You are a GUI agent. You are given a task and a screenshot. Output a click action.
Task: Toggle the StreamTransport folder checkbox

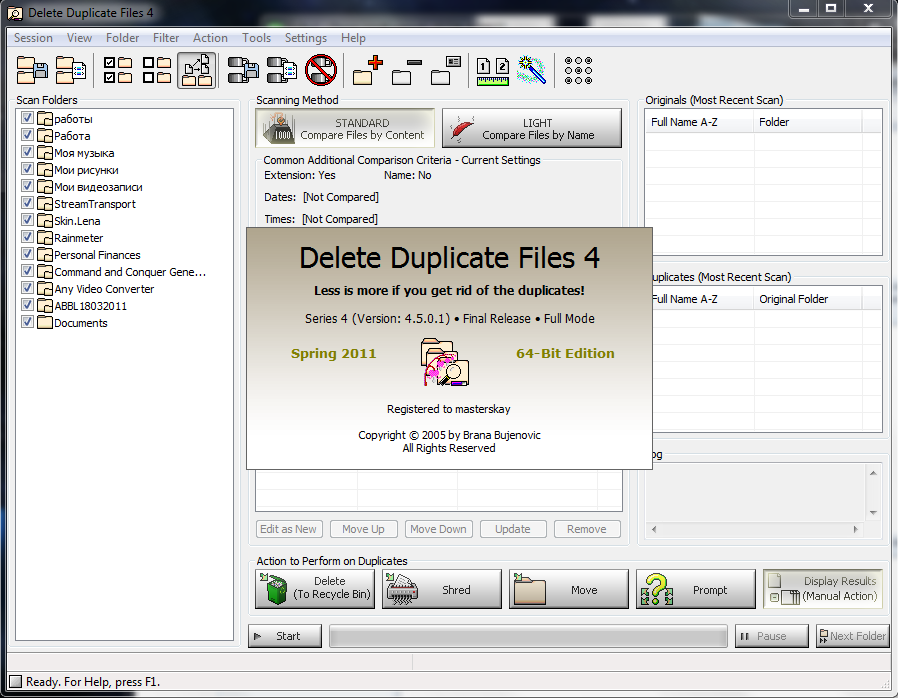[x=27, y=203]
